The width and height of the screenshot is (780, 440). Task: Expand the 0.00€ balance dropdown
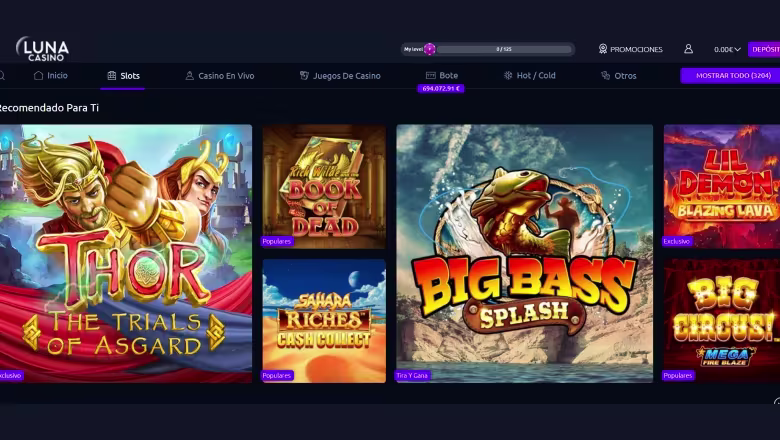point(727,49)
